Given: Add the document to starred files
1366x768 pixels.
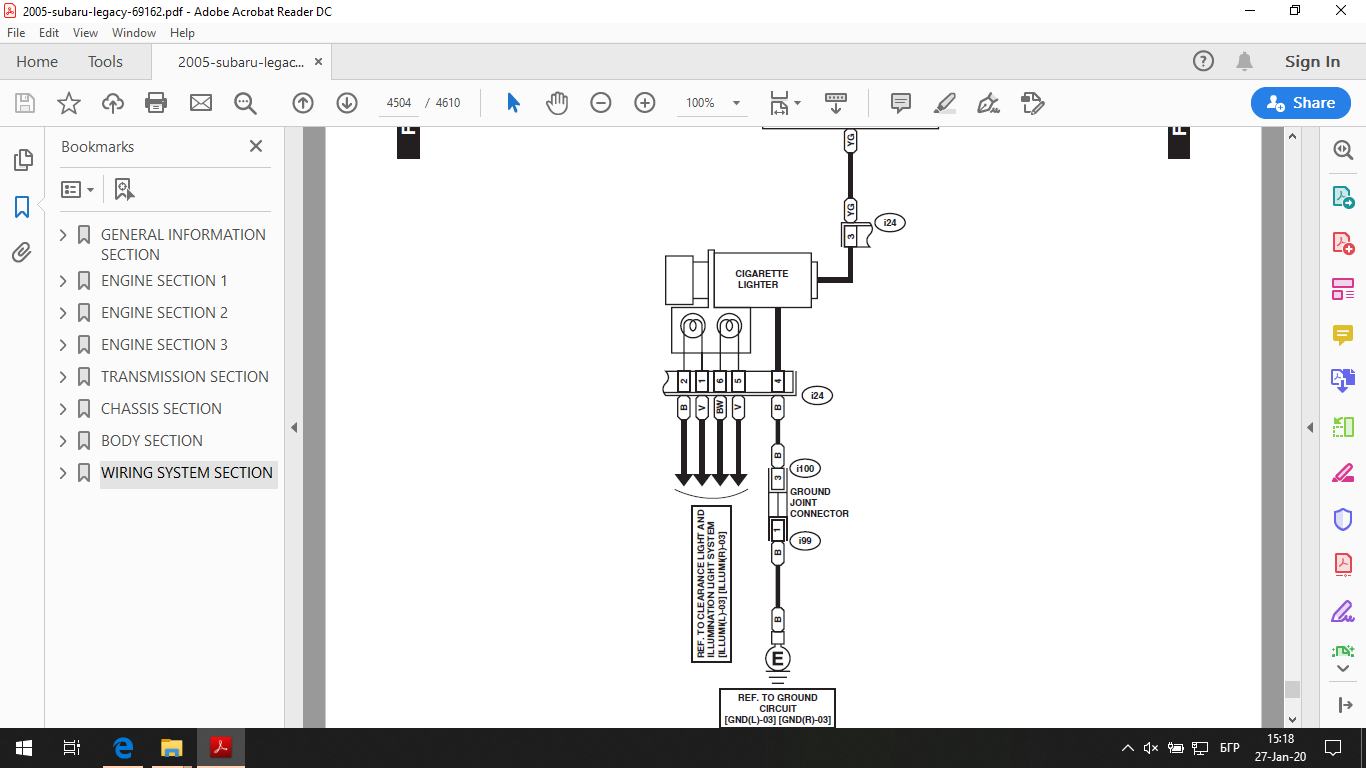Looking at the screenshot, I should [69, 103].
